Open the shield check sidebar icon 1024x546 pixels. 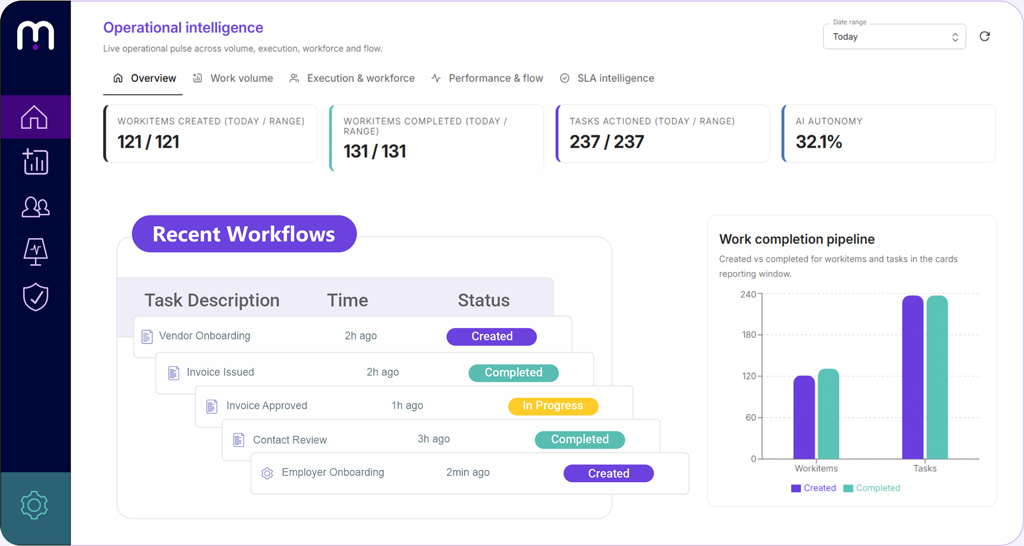pyautogui.click(x=35, y=297)
